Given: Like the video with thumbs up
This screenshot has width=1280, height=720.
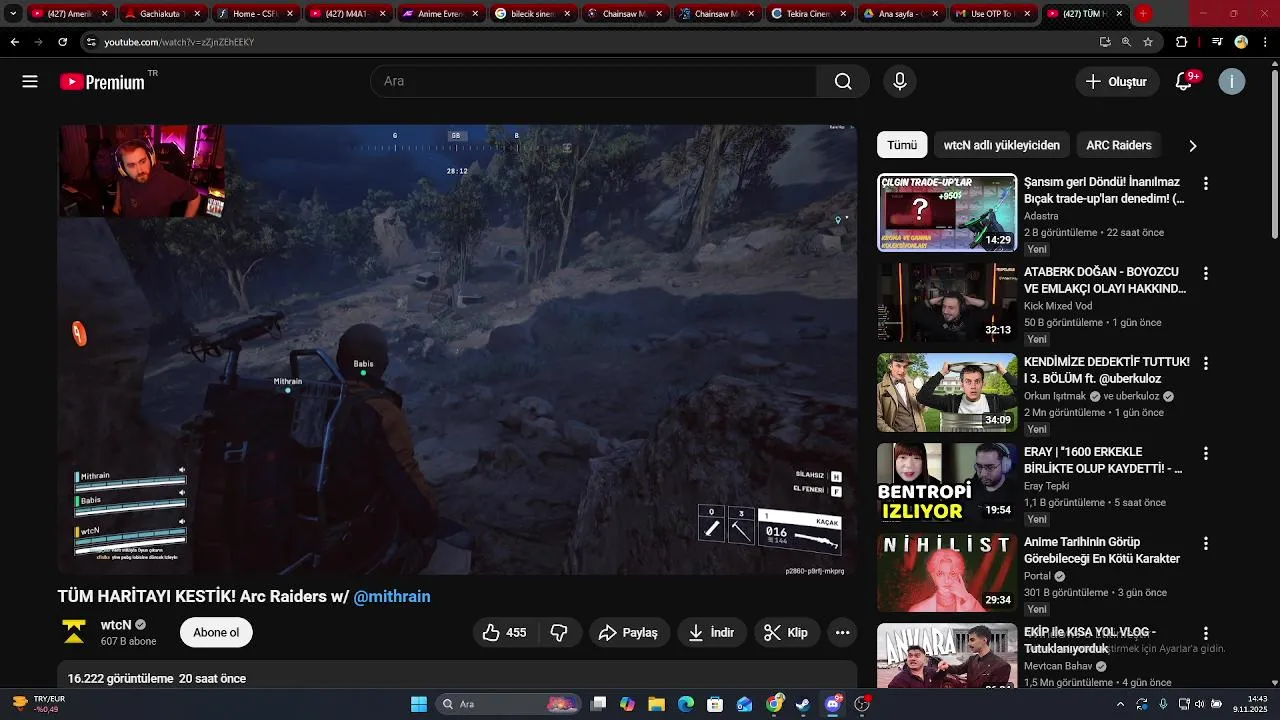Looking at the screenshot, I should [x=505, y=633].
